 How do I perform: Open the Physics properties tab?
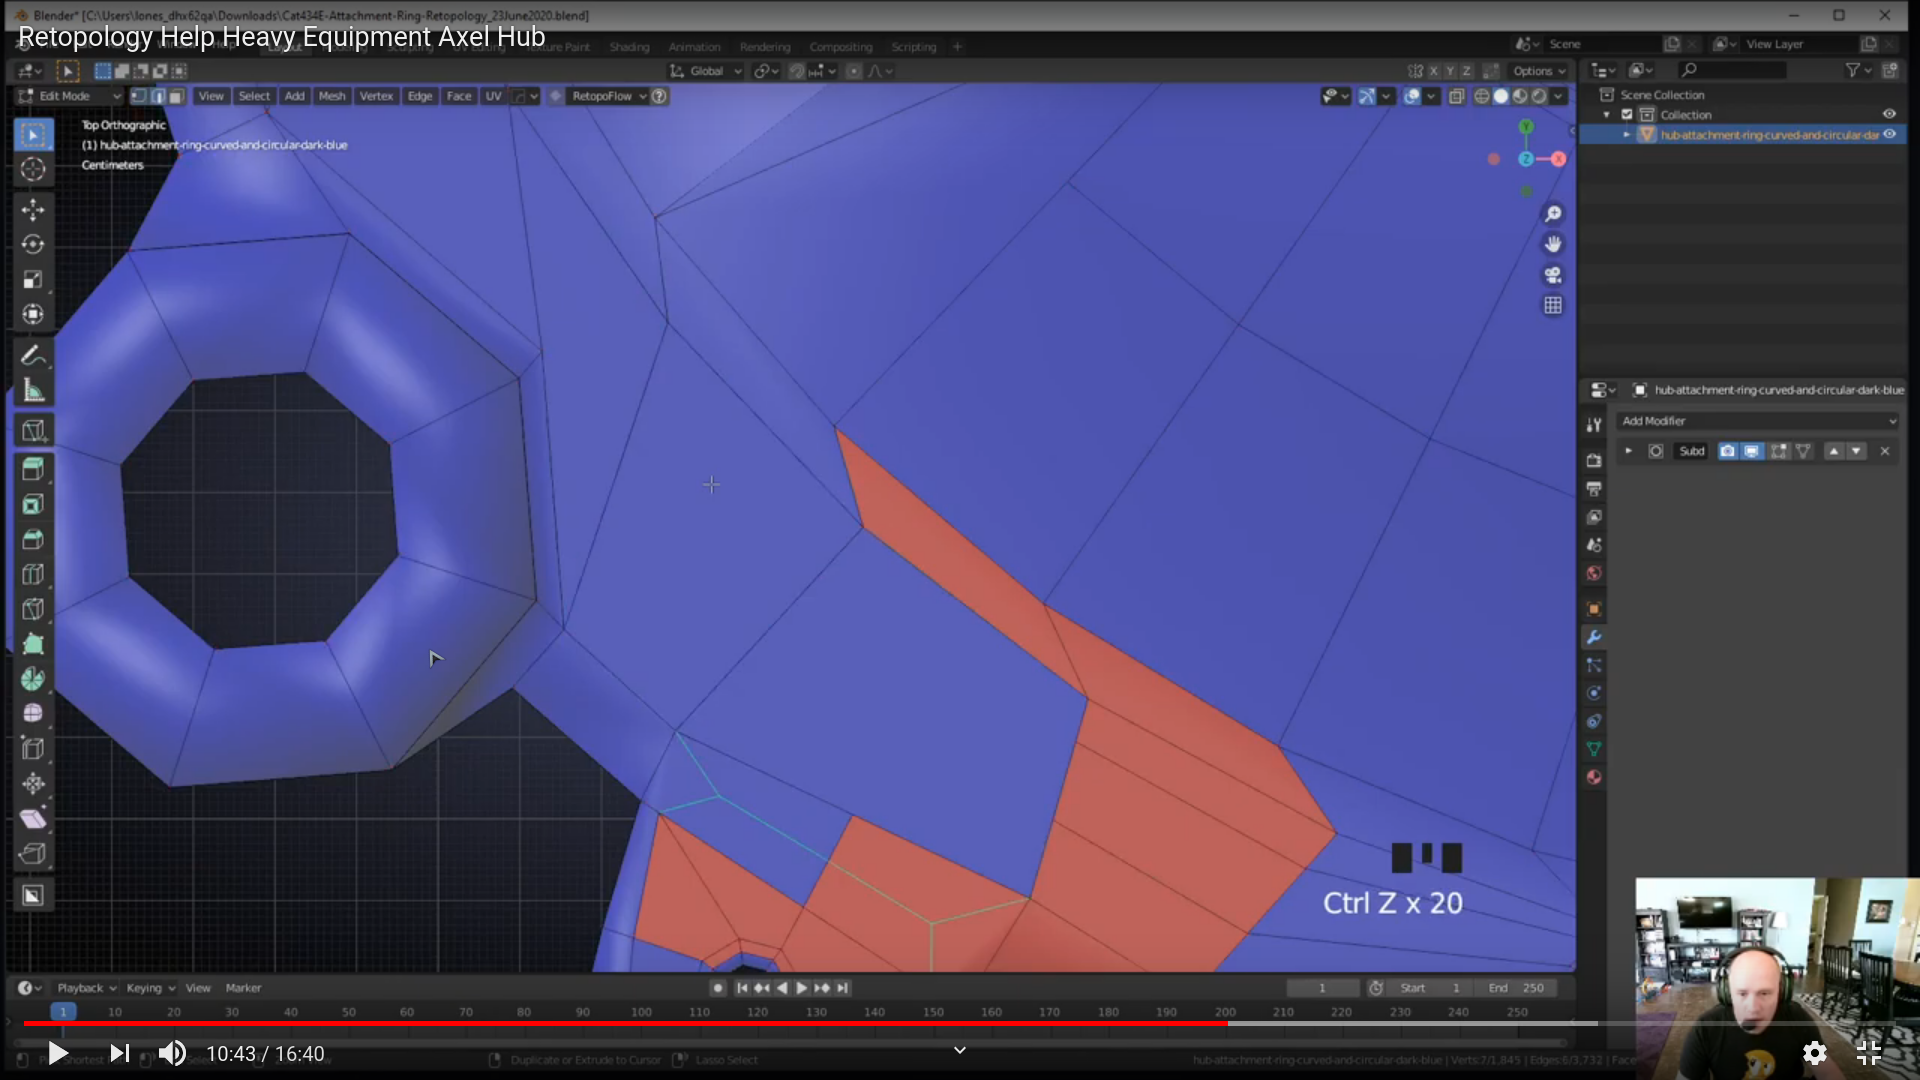1594,693
